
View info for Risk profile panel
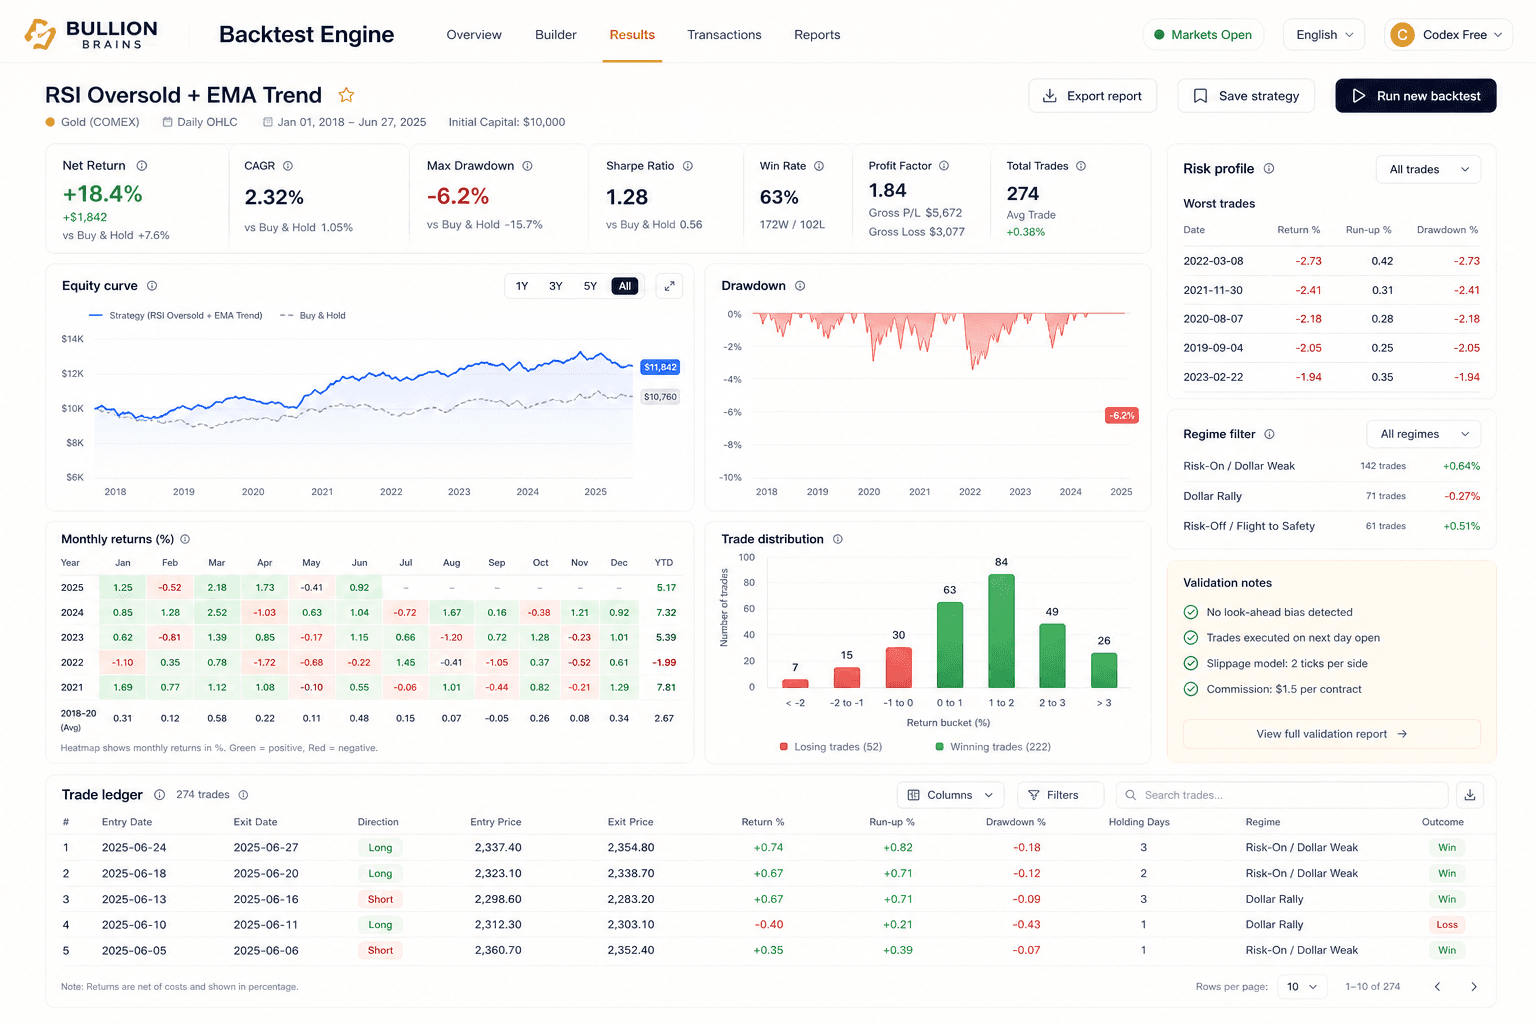coord(1269,169)
